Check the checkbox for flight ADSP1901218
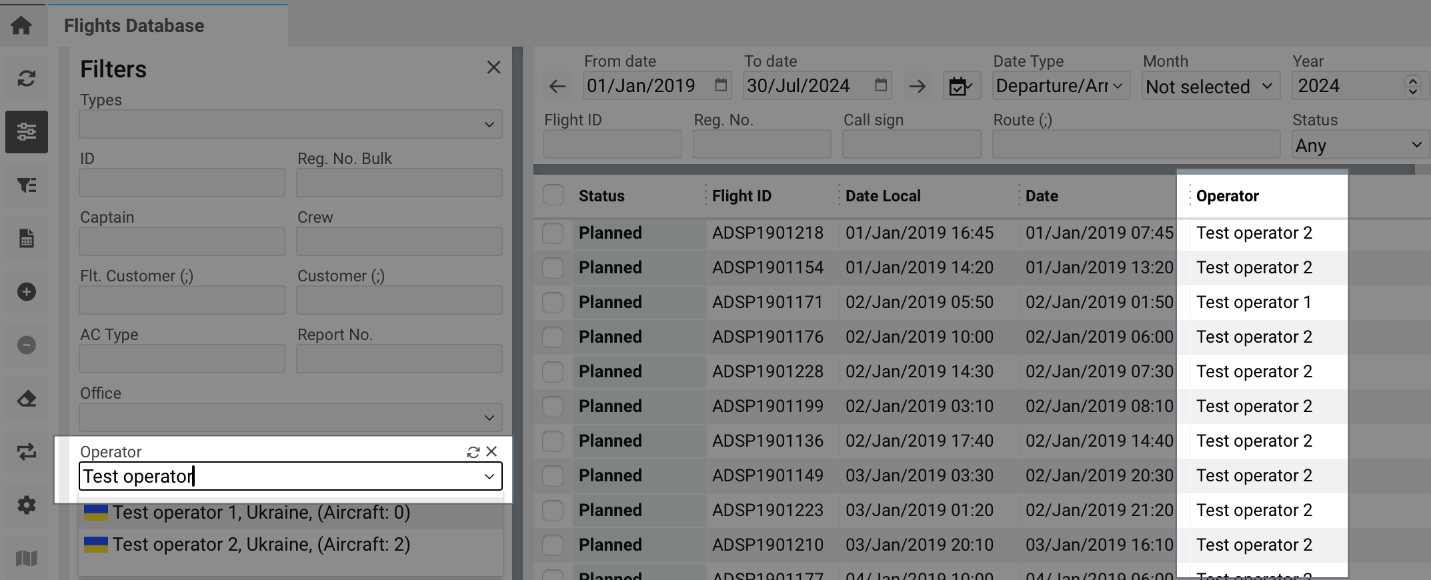 pos(553,232)
